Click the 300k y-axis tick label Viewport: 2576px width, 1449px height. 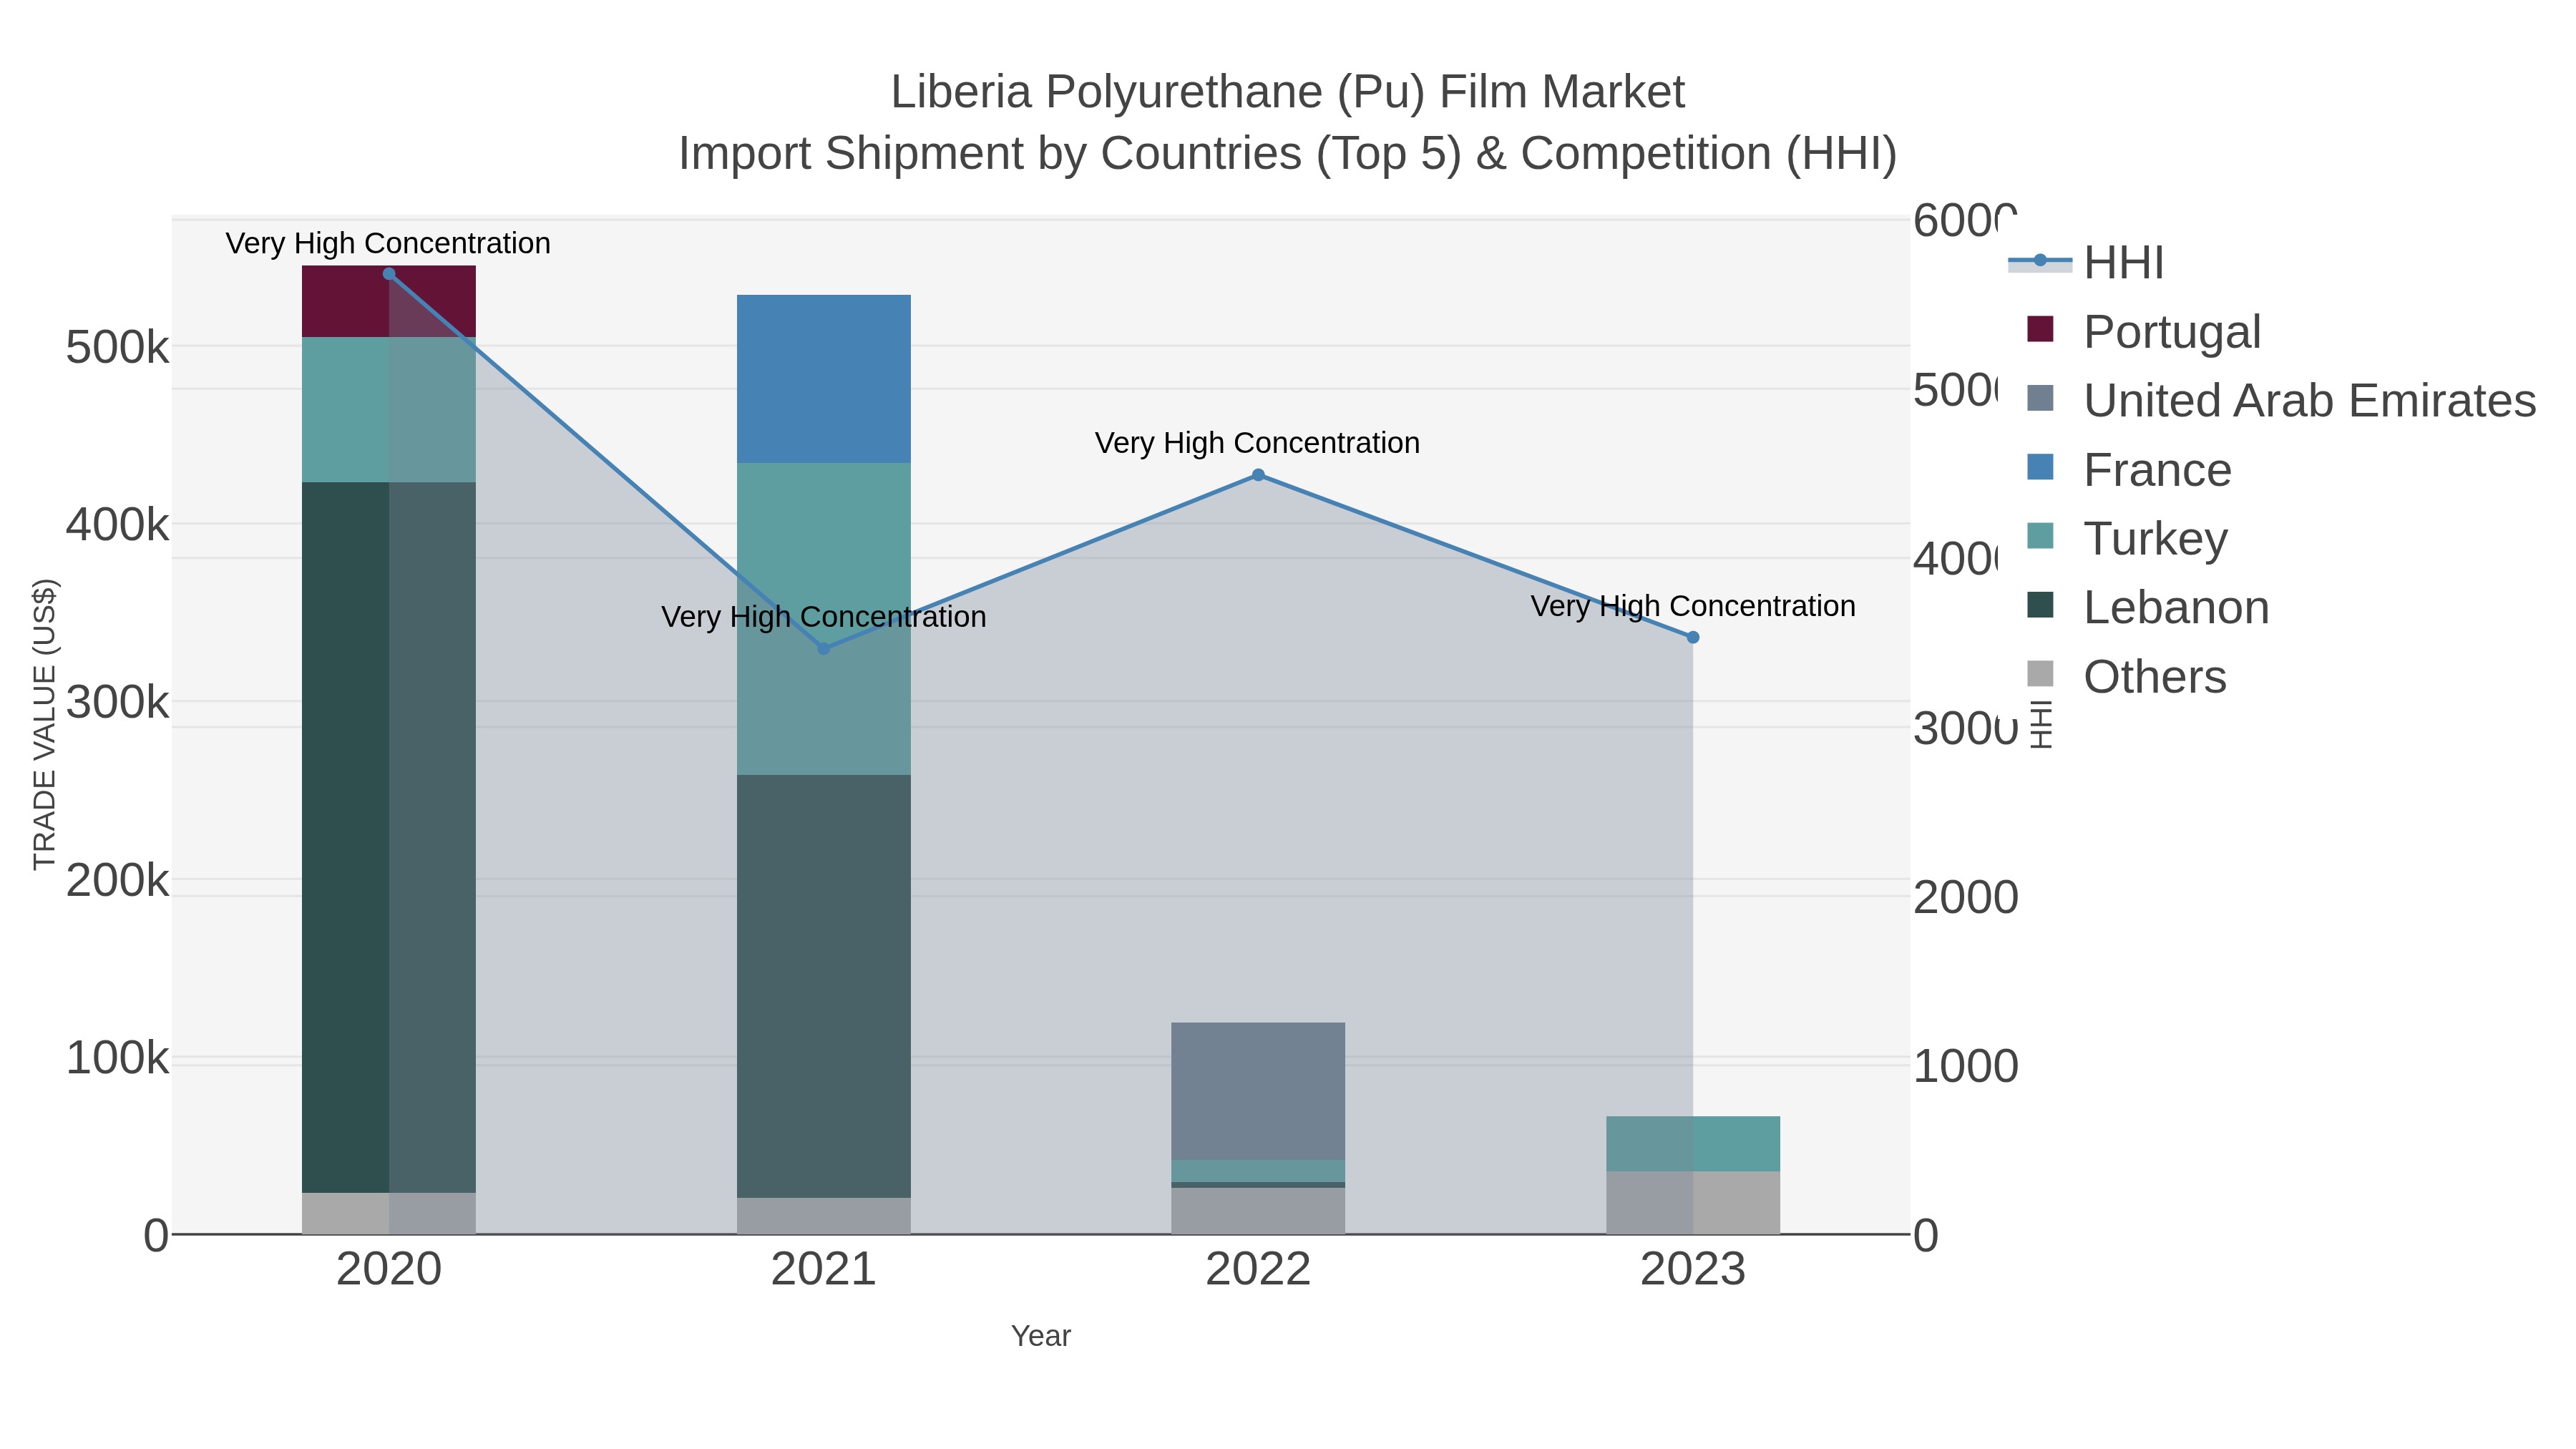[x=118, y=702]
